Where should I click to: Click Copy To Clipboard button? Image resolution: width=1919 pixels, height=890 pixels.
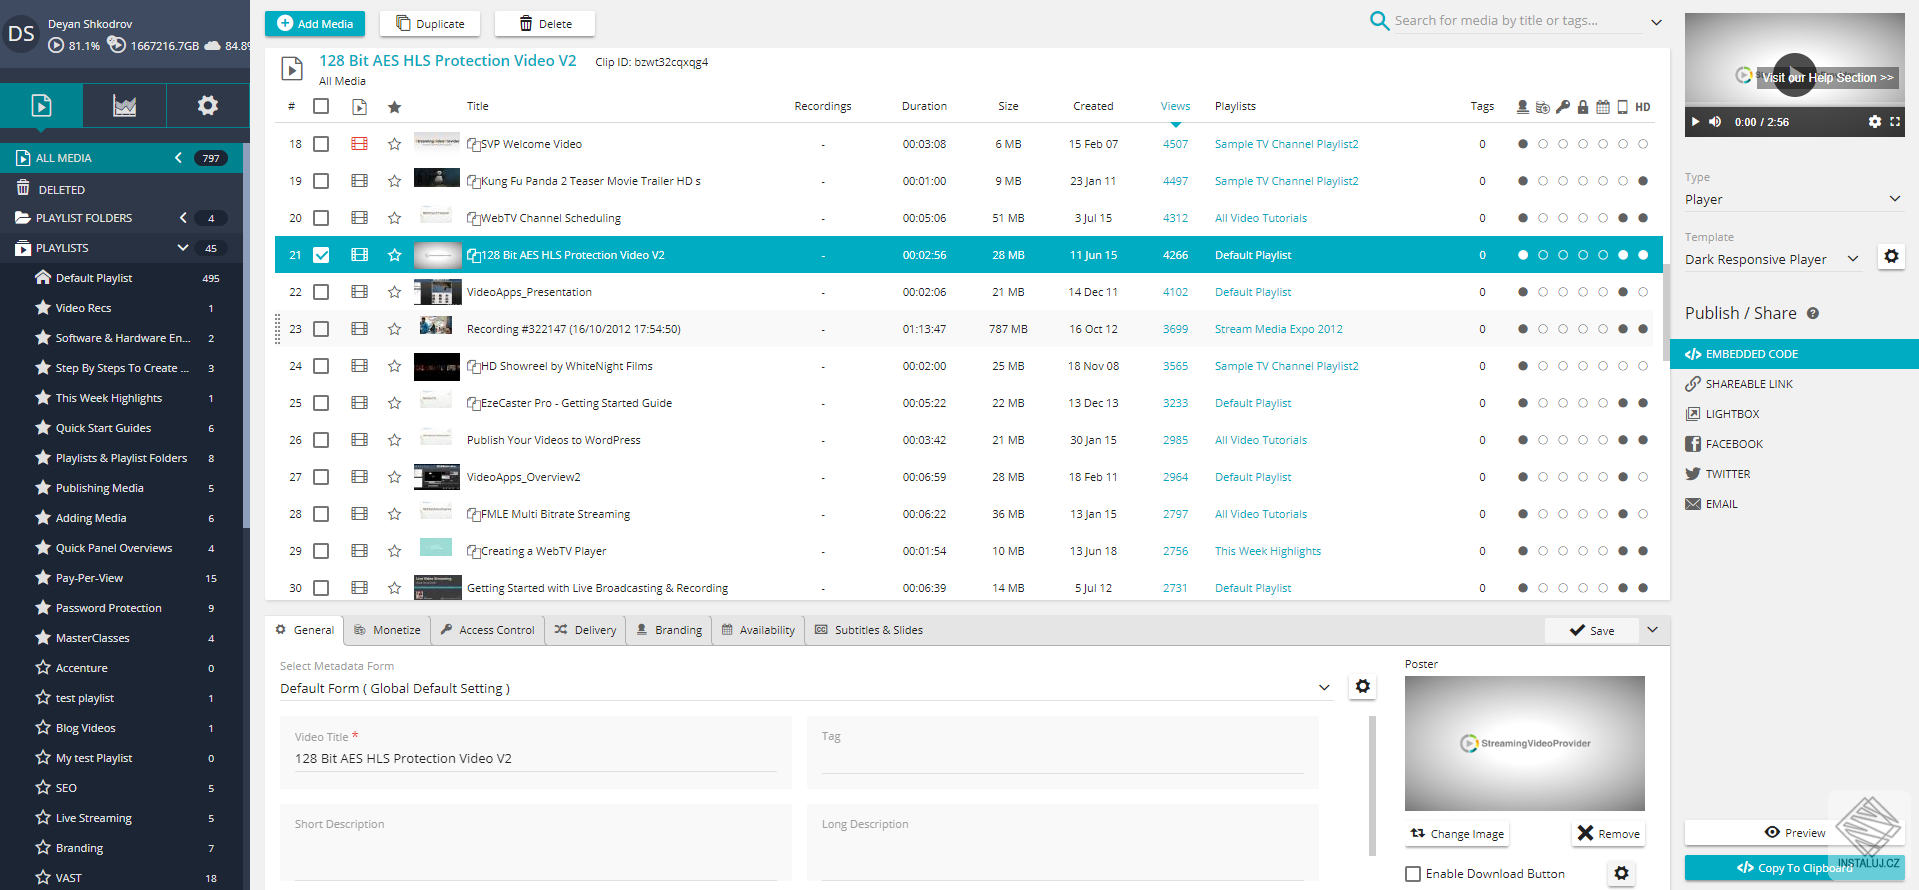pyautogui.click(x=1794, y=868)
